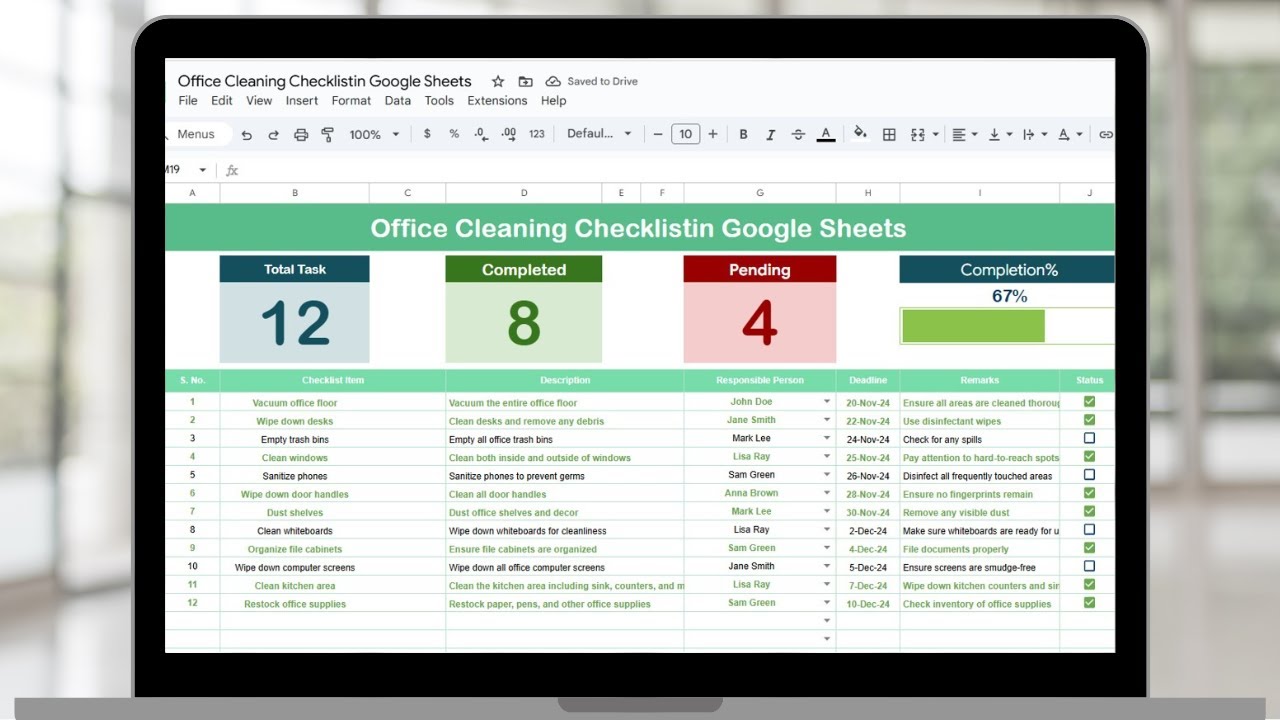Open the text color picker
The width and height of the screenshot is (1280, 720).
pos(826,134)
